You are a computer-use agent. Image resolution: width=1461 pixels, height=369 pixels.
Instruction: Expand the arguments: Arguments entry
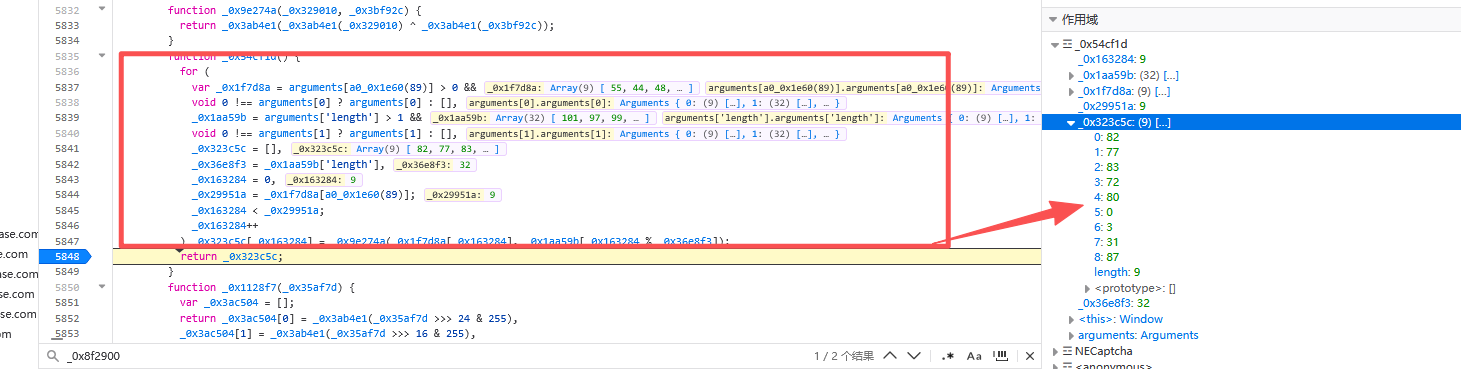[x=1072, y=335]
